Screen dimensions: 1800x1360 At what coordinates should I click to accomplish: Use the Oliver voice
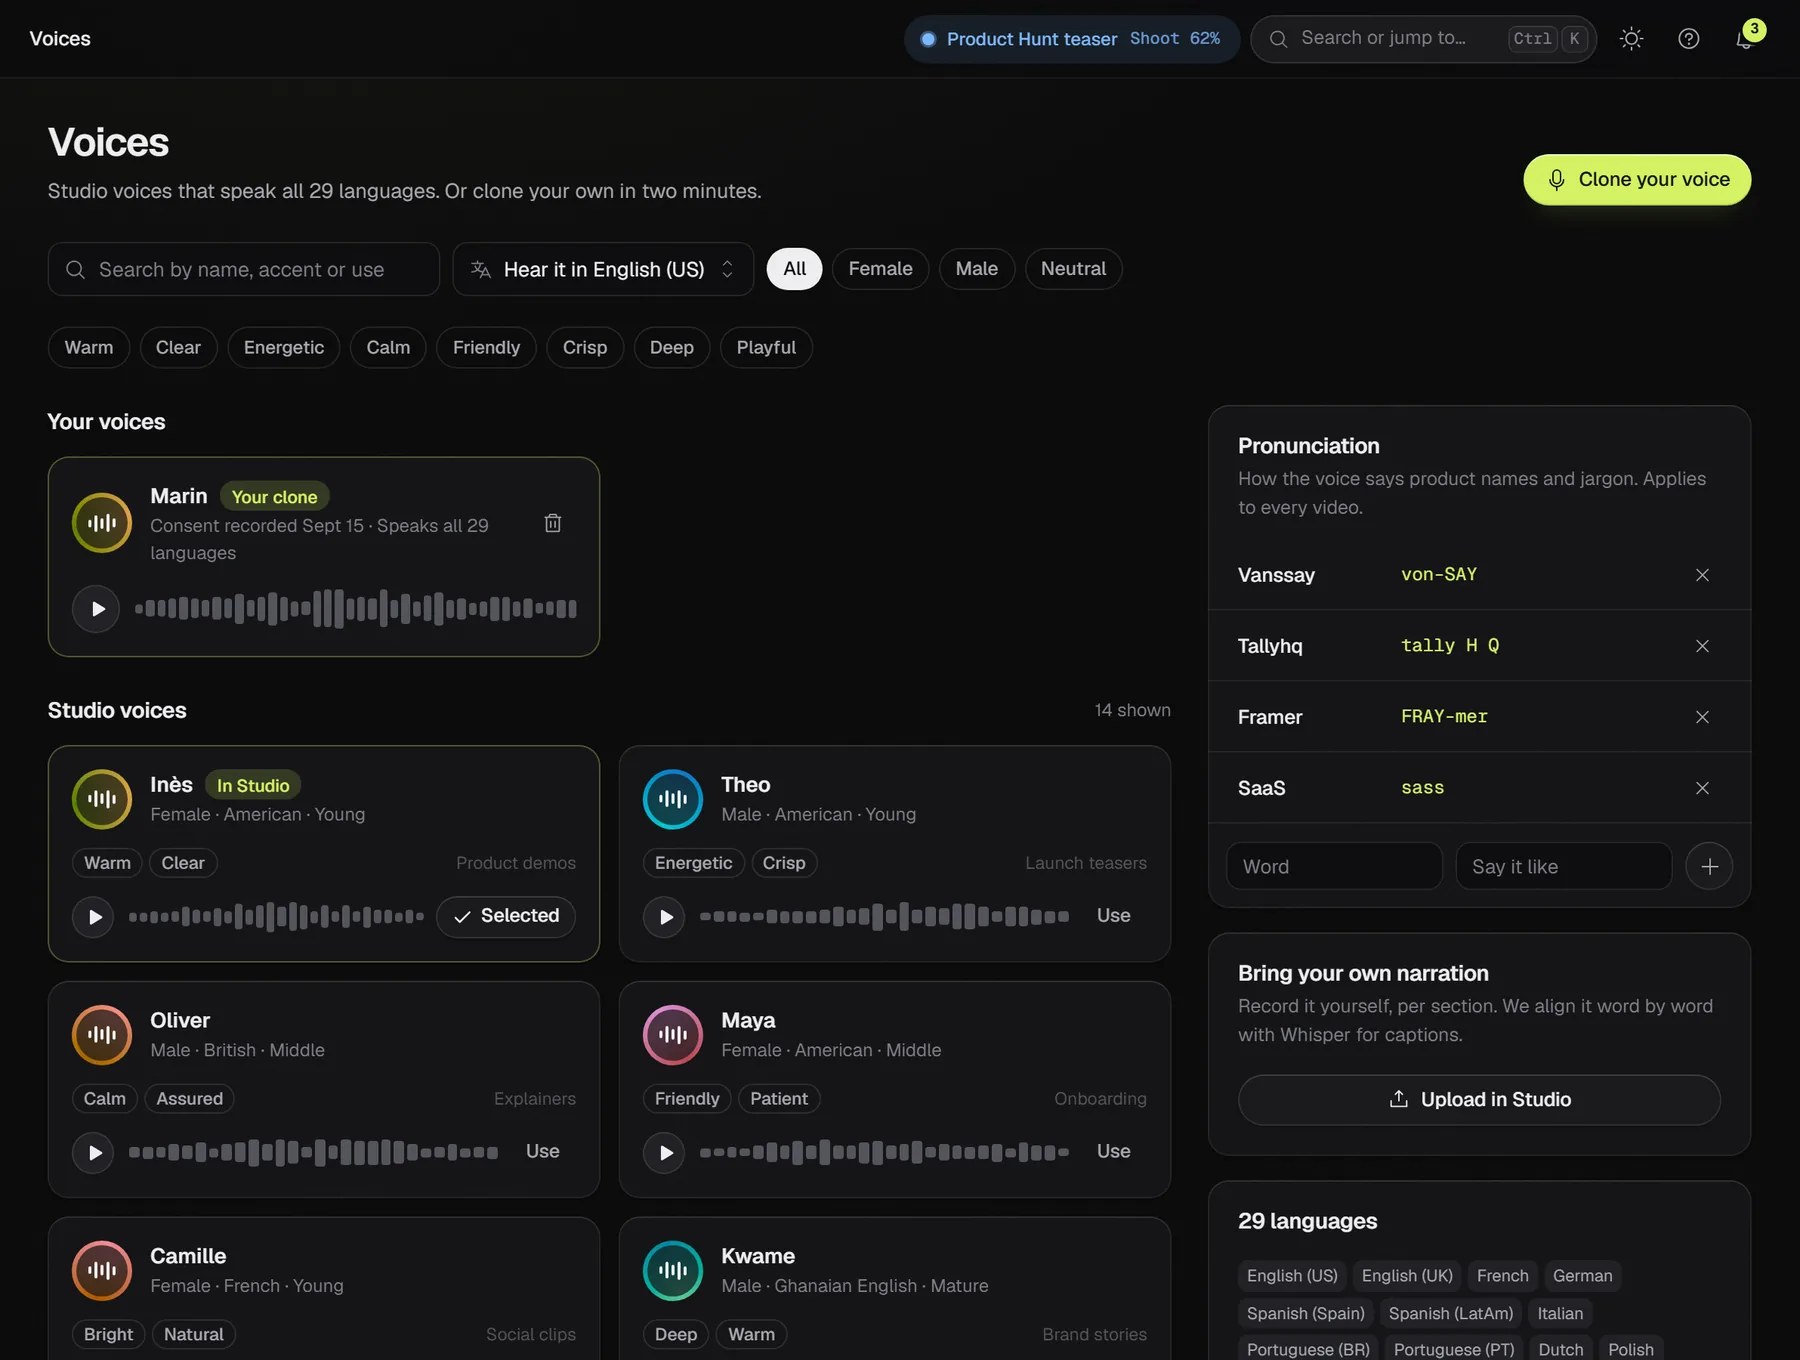(x=542, y=1151)
